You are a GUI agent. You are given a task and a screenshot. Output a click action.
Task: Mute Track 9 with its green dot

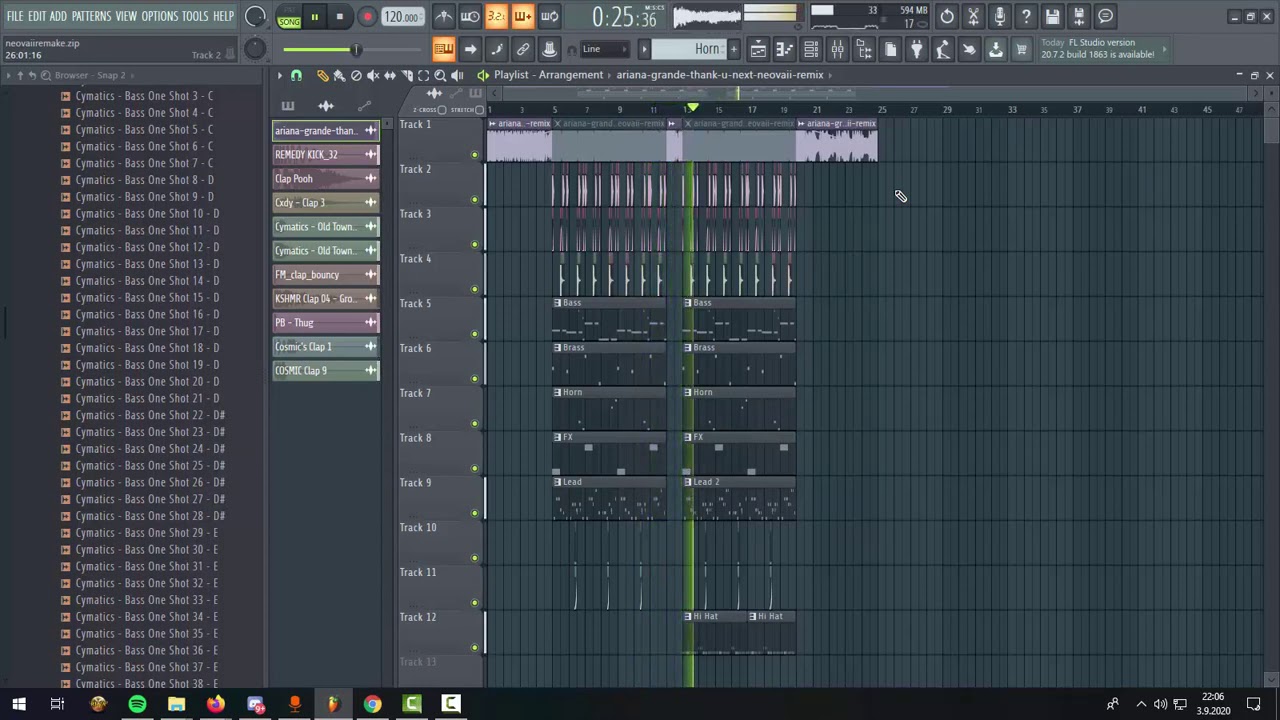(475, 513)
